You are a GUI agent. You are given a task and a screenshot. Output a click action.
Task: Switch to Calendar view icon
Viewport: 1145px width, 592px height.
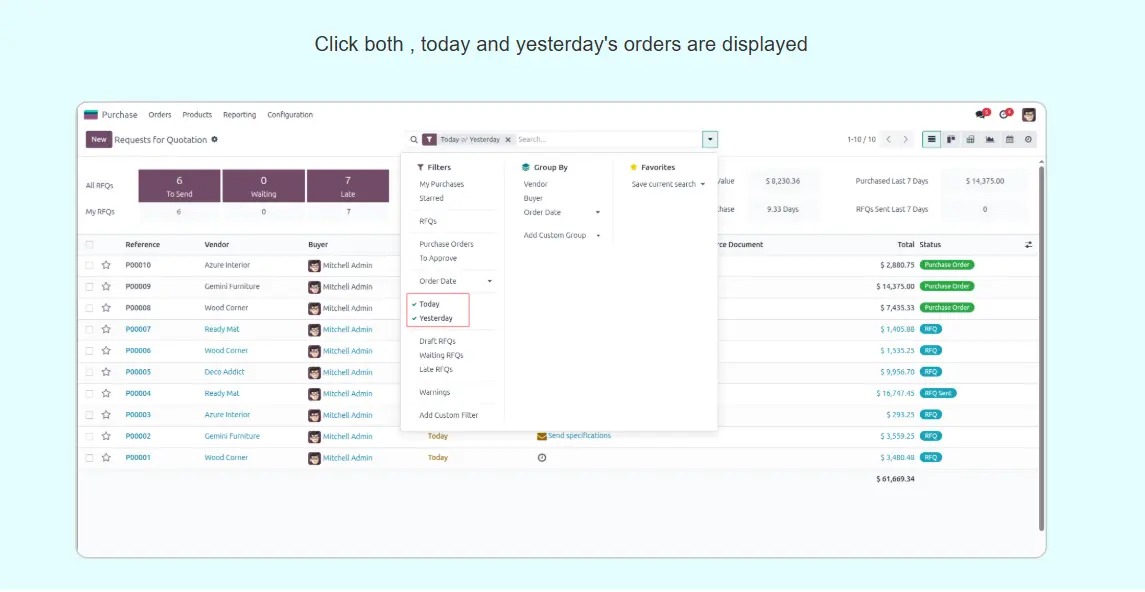1009,140
